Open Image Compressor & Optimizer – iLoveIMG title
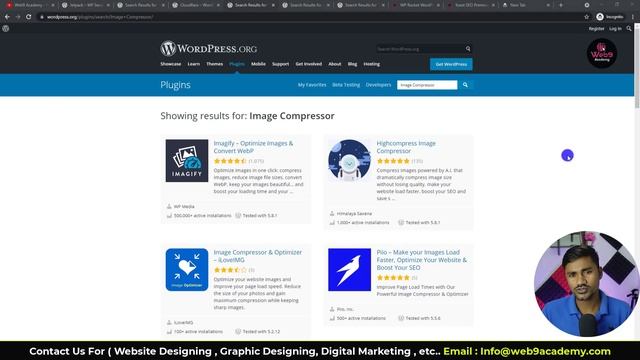Image resolution: width=640 pixels, height=360 pixels. pos(258,256)
